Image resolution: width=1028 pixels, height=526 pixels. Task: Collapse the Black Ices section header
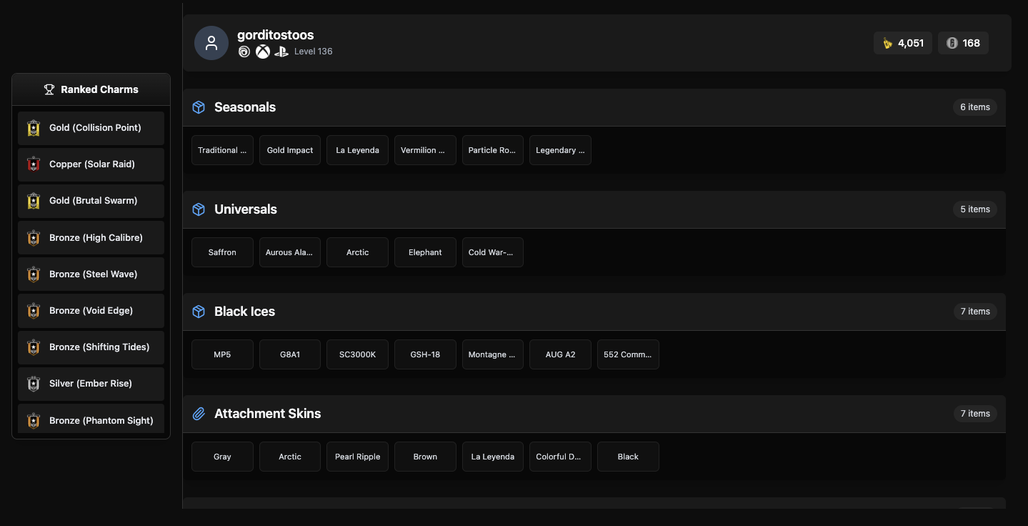[594, 312]
